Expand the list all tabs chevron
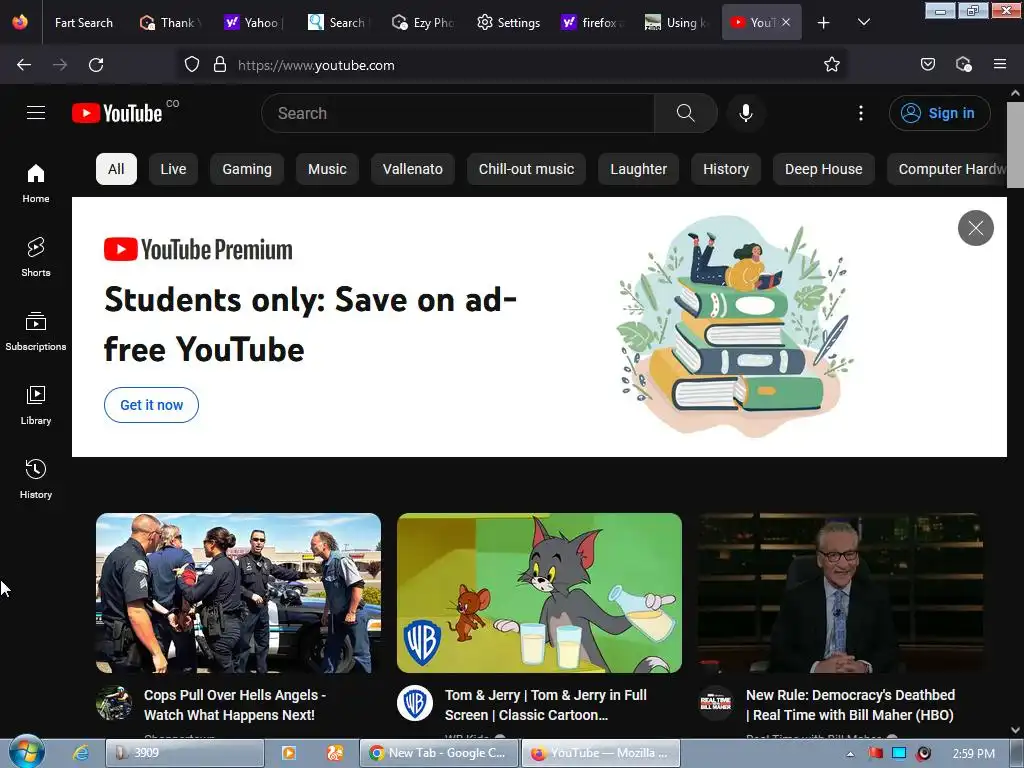The width and height of the screenshot is (1024, 768). point(863,23)
